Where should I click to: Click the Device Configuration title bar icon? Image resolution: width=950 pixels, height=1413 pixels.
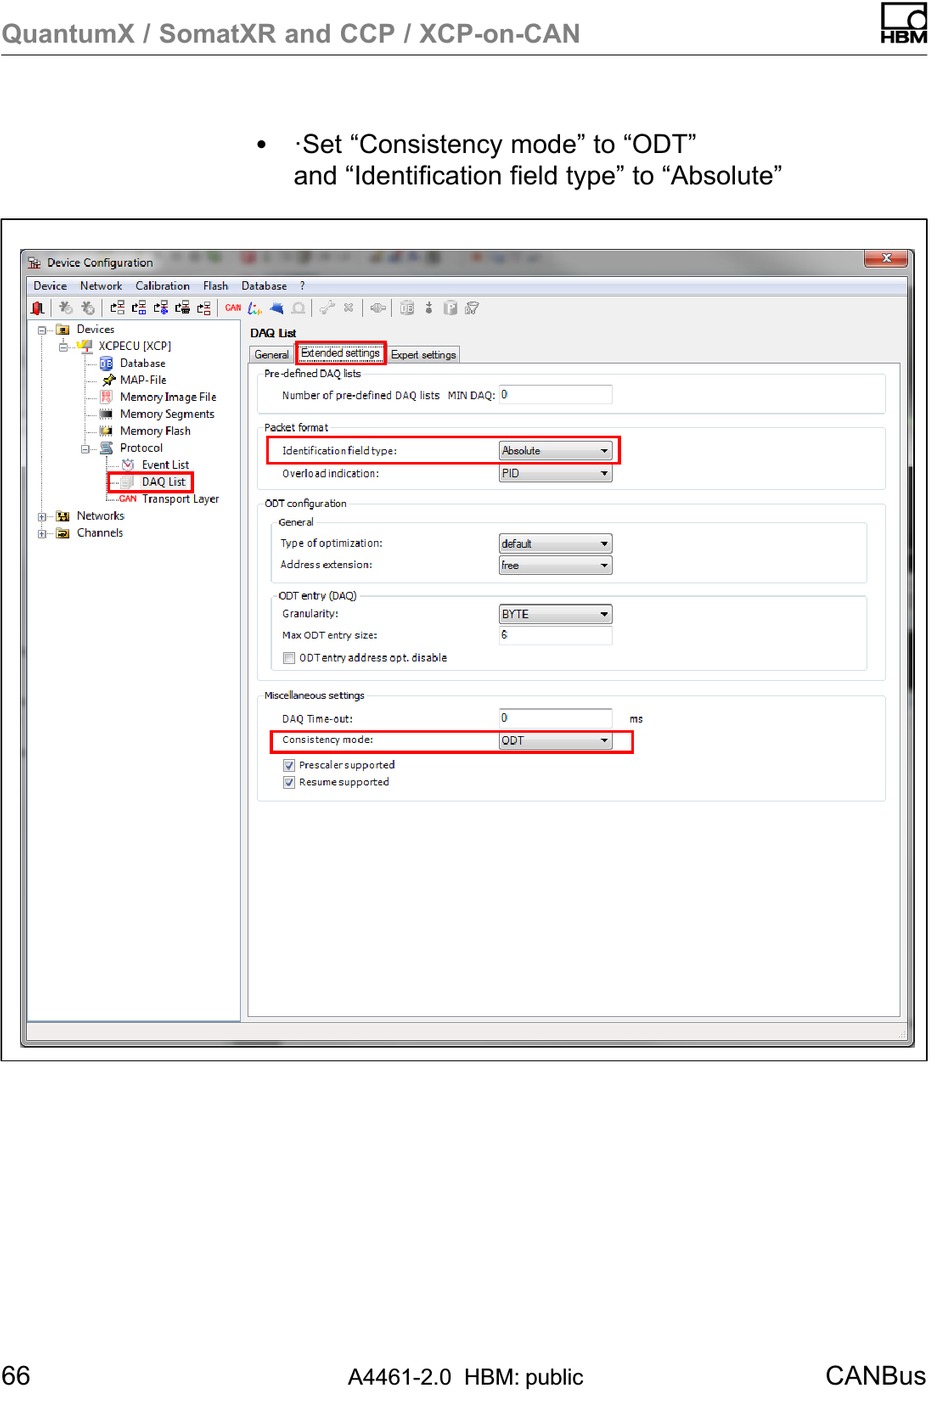[34, 263]
